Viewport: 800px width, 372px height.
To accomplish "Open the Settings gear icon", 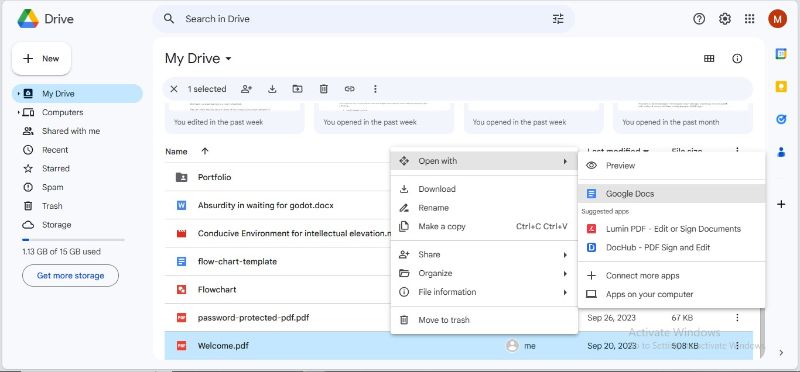I will (724, 19).
